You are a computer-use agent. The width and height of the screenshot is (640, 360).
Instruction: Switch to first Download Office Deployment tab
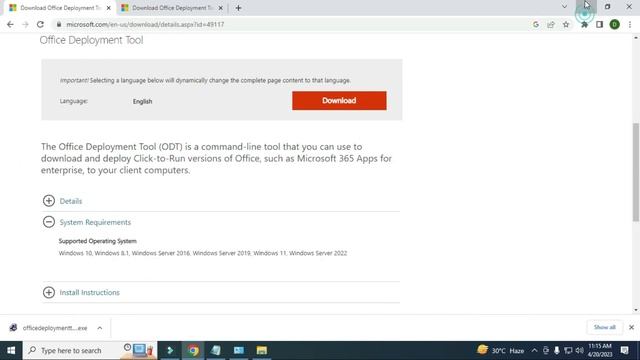pyautogui.click(x=59, y=8)
